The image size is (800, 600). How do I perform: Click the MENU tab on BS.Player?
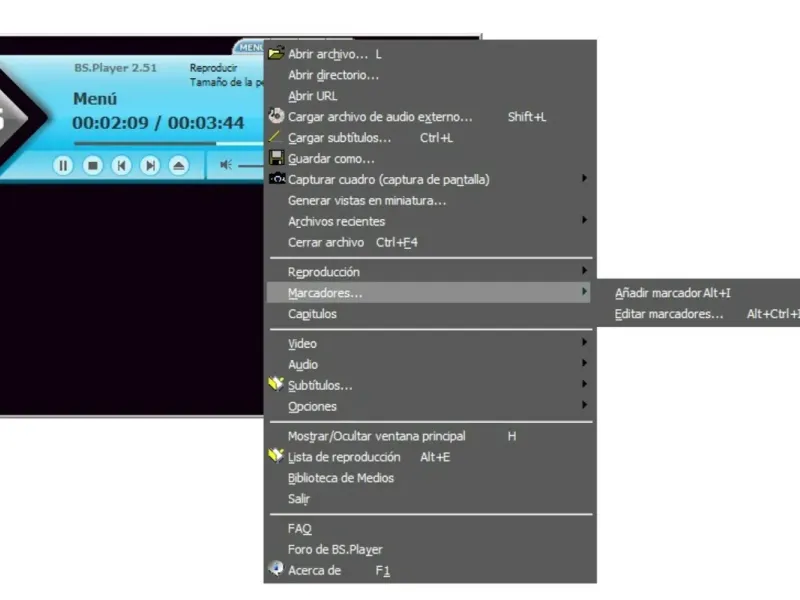250,47
